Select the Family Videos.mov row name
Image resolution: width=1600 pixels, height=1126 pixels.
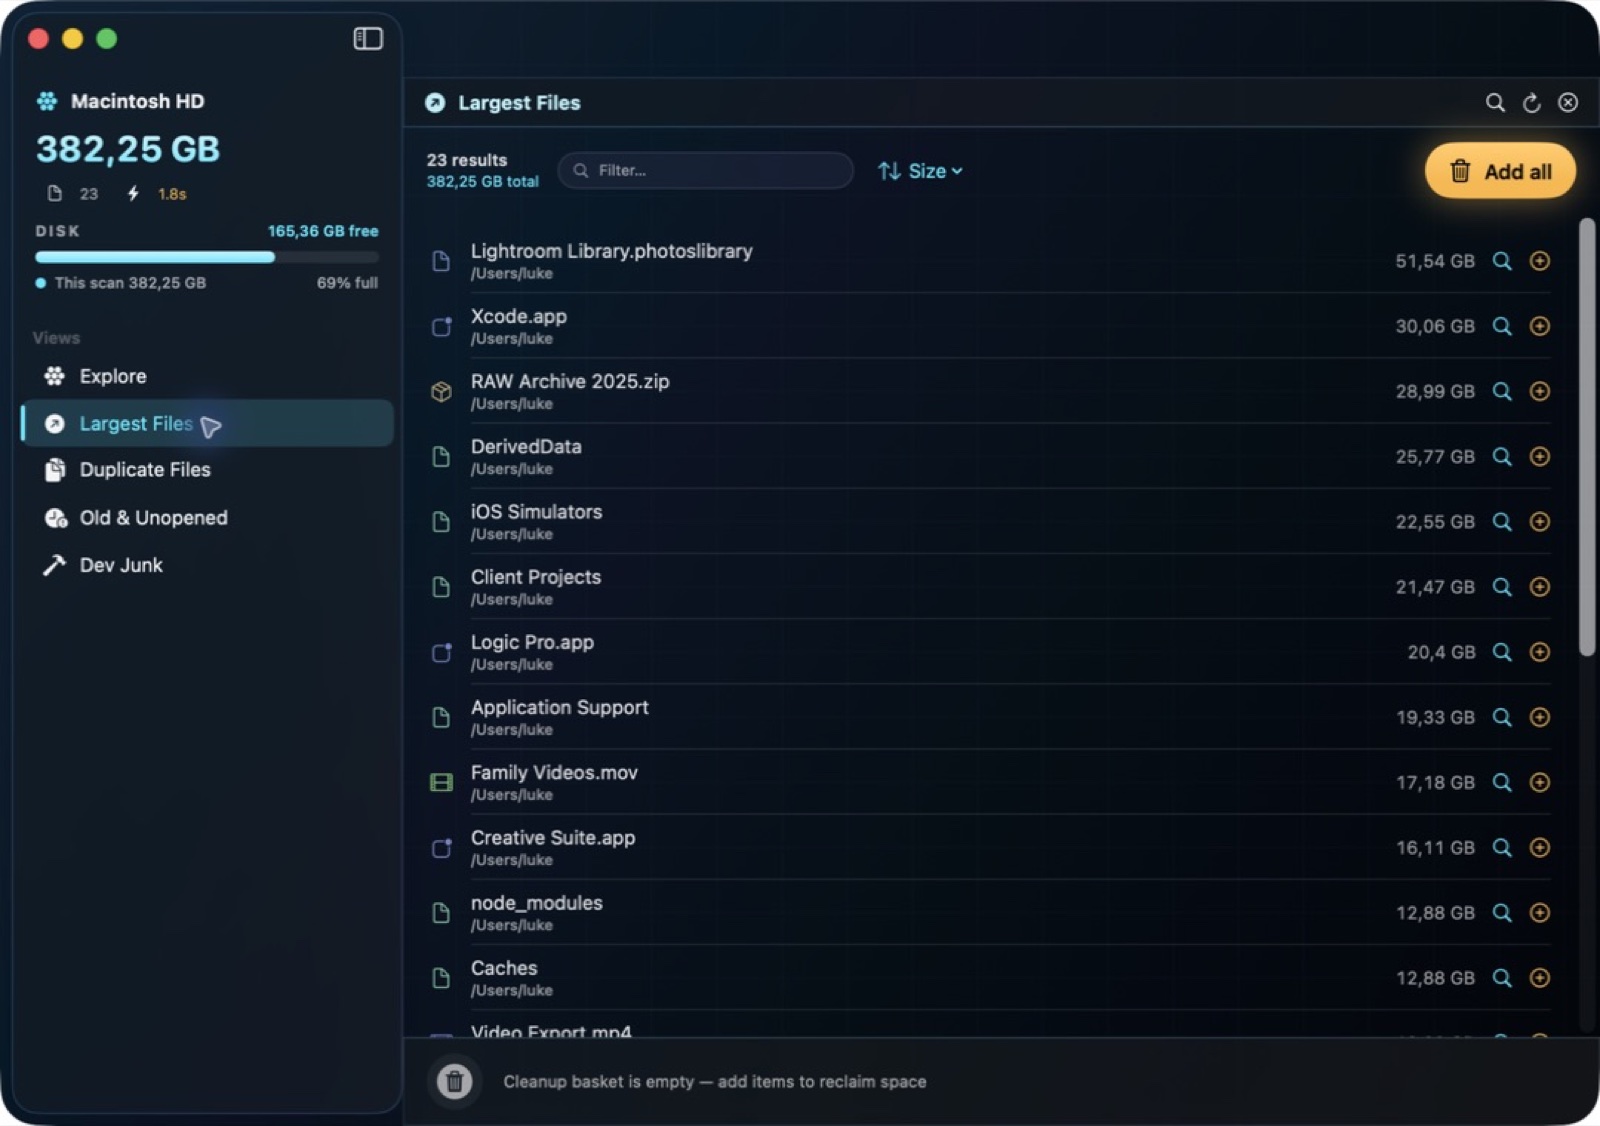554,772
